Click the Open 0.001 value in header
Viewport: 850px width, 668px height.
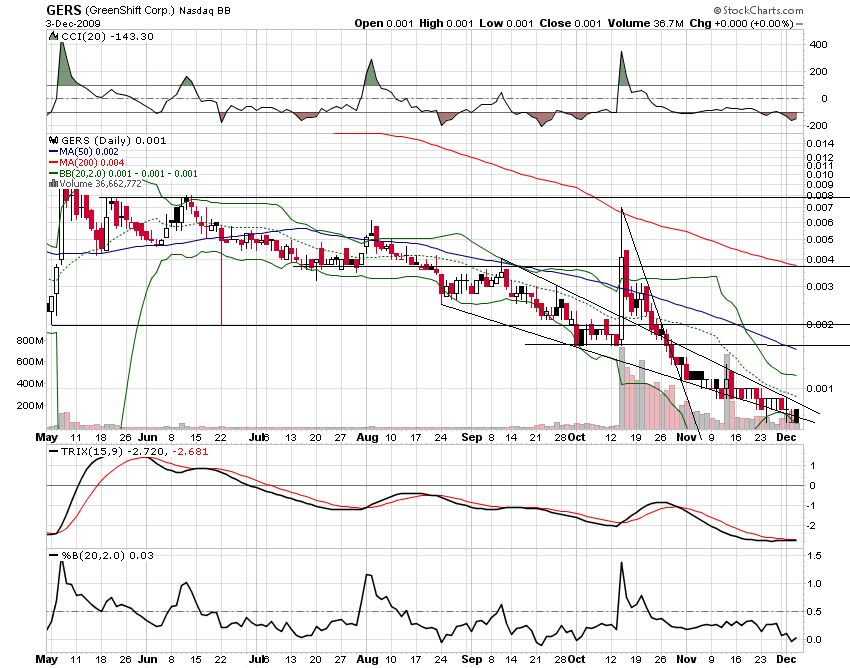[x=384, y=23]
